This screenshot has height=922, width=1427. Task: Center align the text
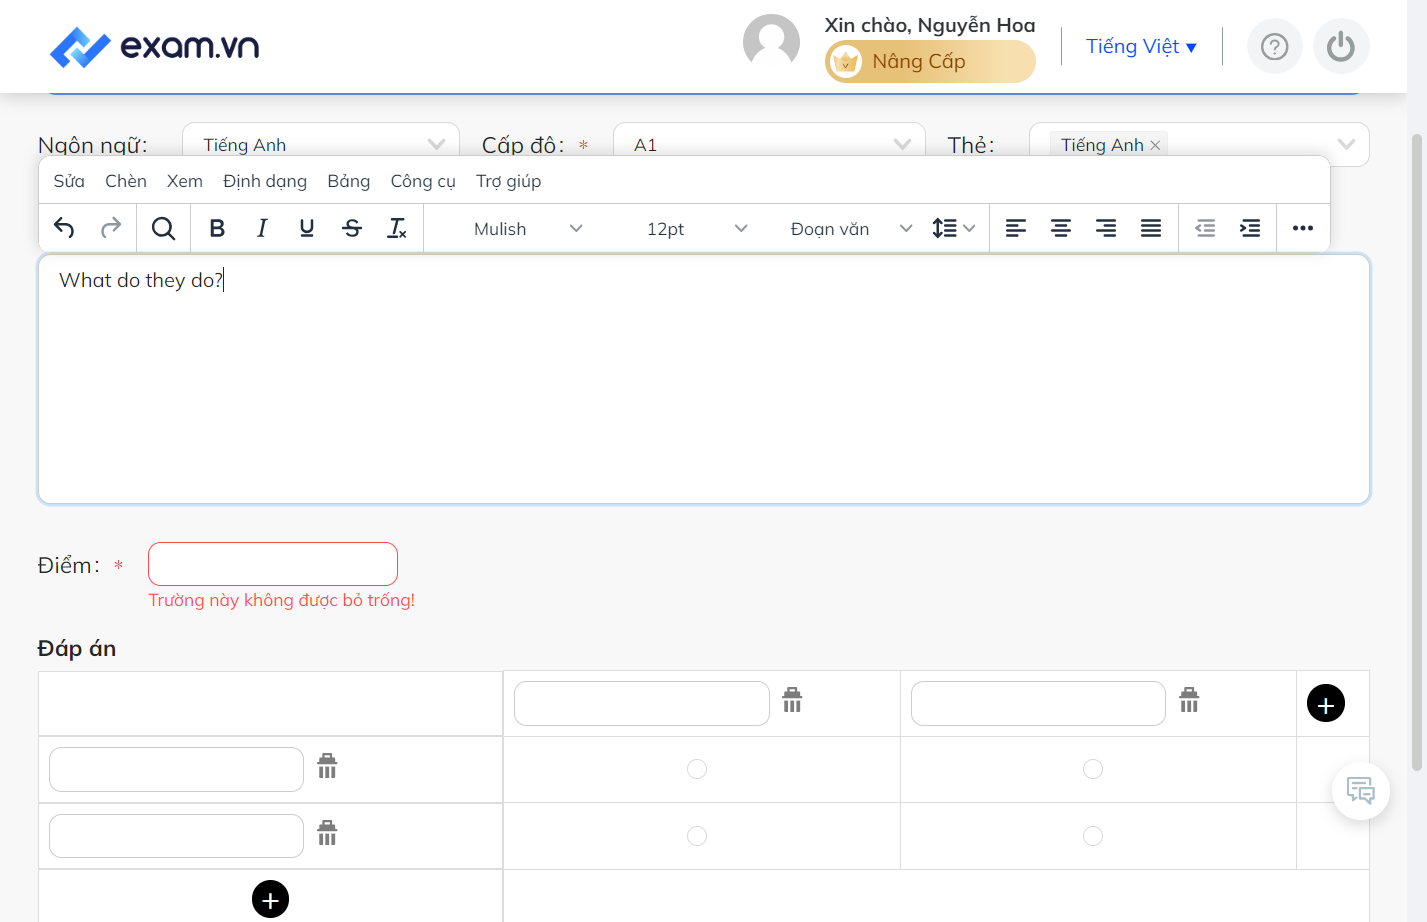pyautogui.click(x=1061, y=228)
